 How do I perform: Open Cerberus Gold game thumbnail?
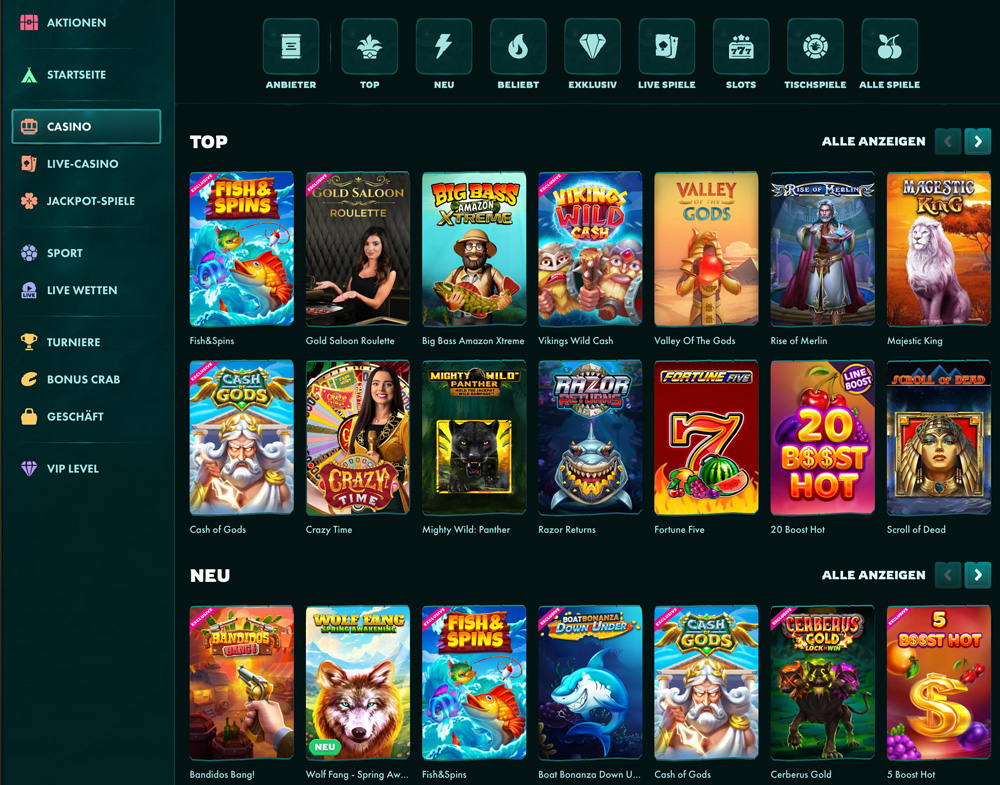(822, 683)
